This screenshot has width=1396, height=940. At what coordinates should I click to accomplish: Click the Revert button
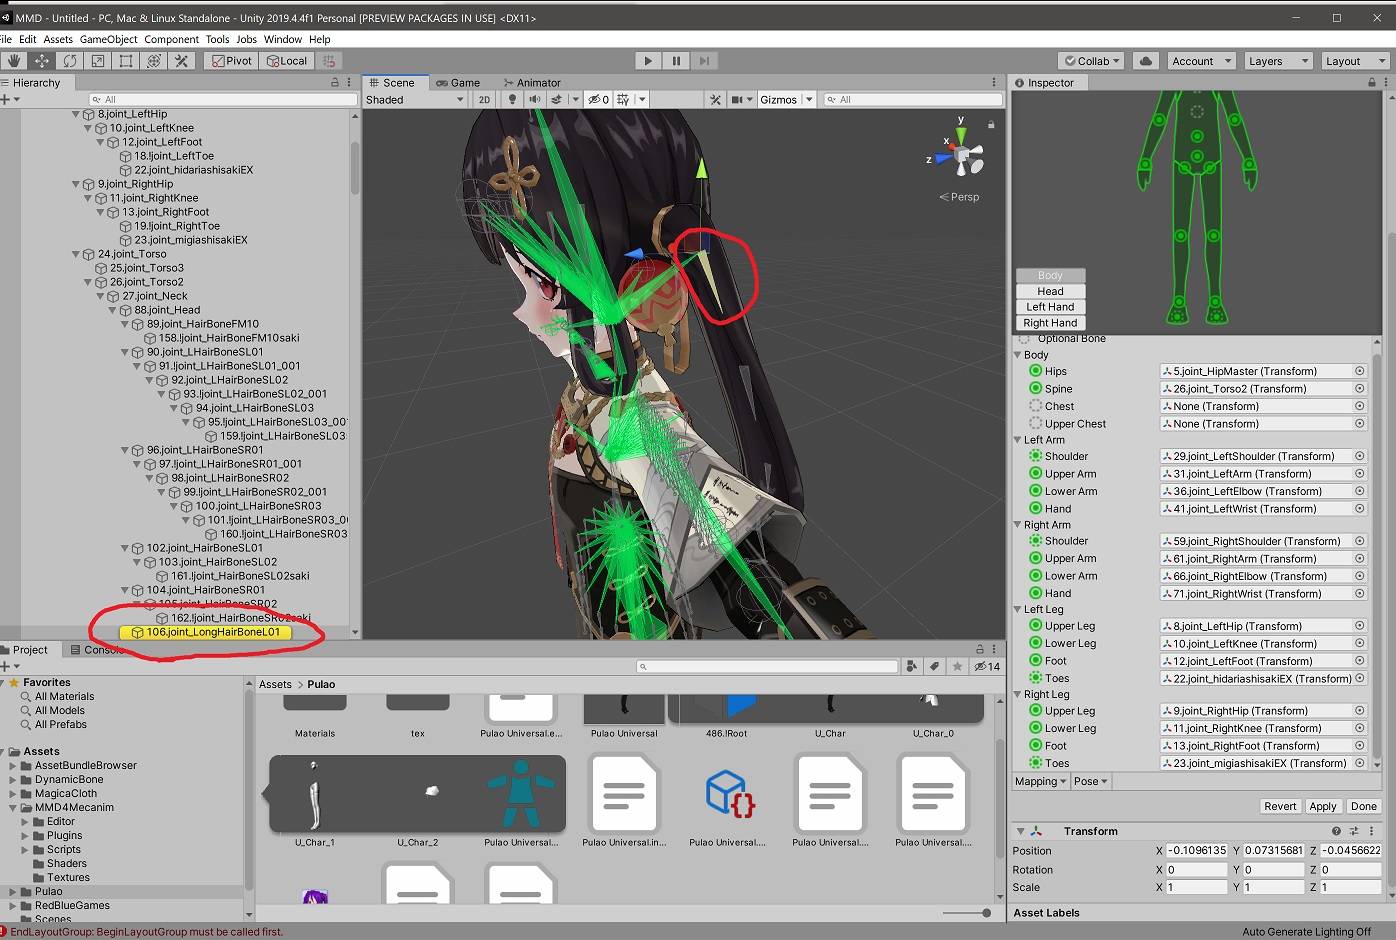point(1280,806)
